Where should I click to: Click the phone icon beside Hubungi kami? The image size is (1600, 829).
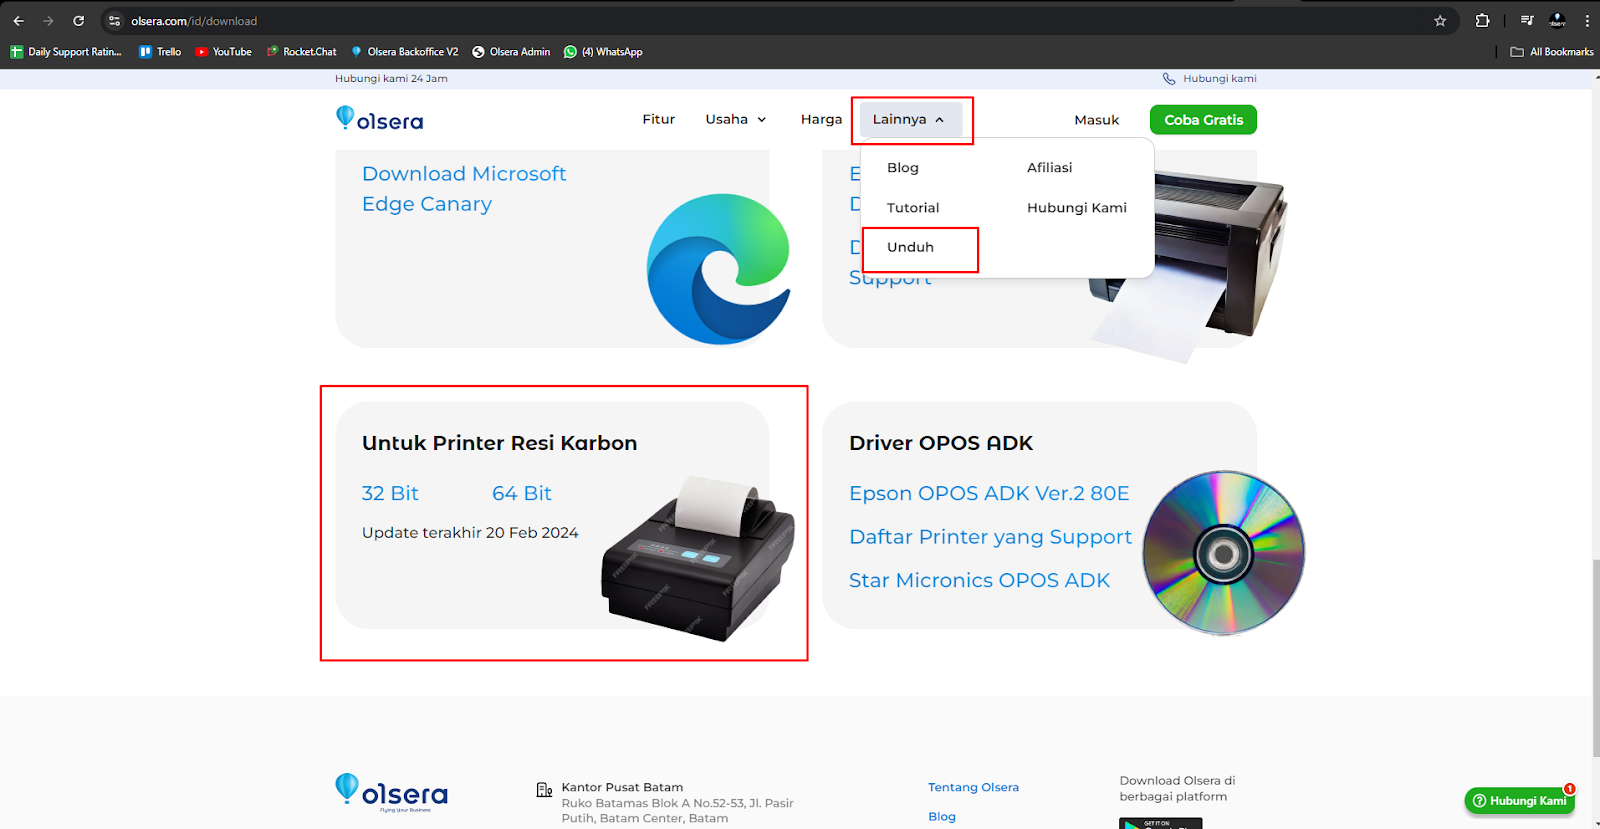1169,79
